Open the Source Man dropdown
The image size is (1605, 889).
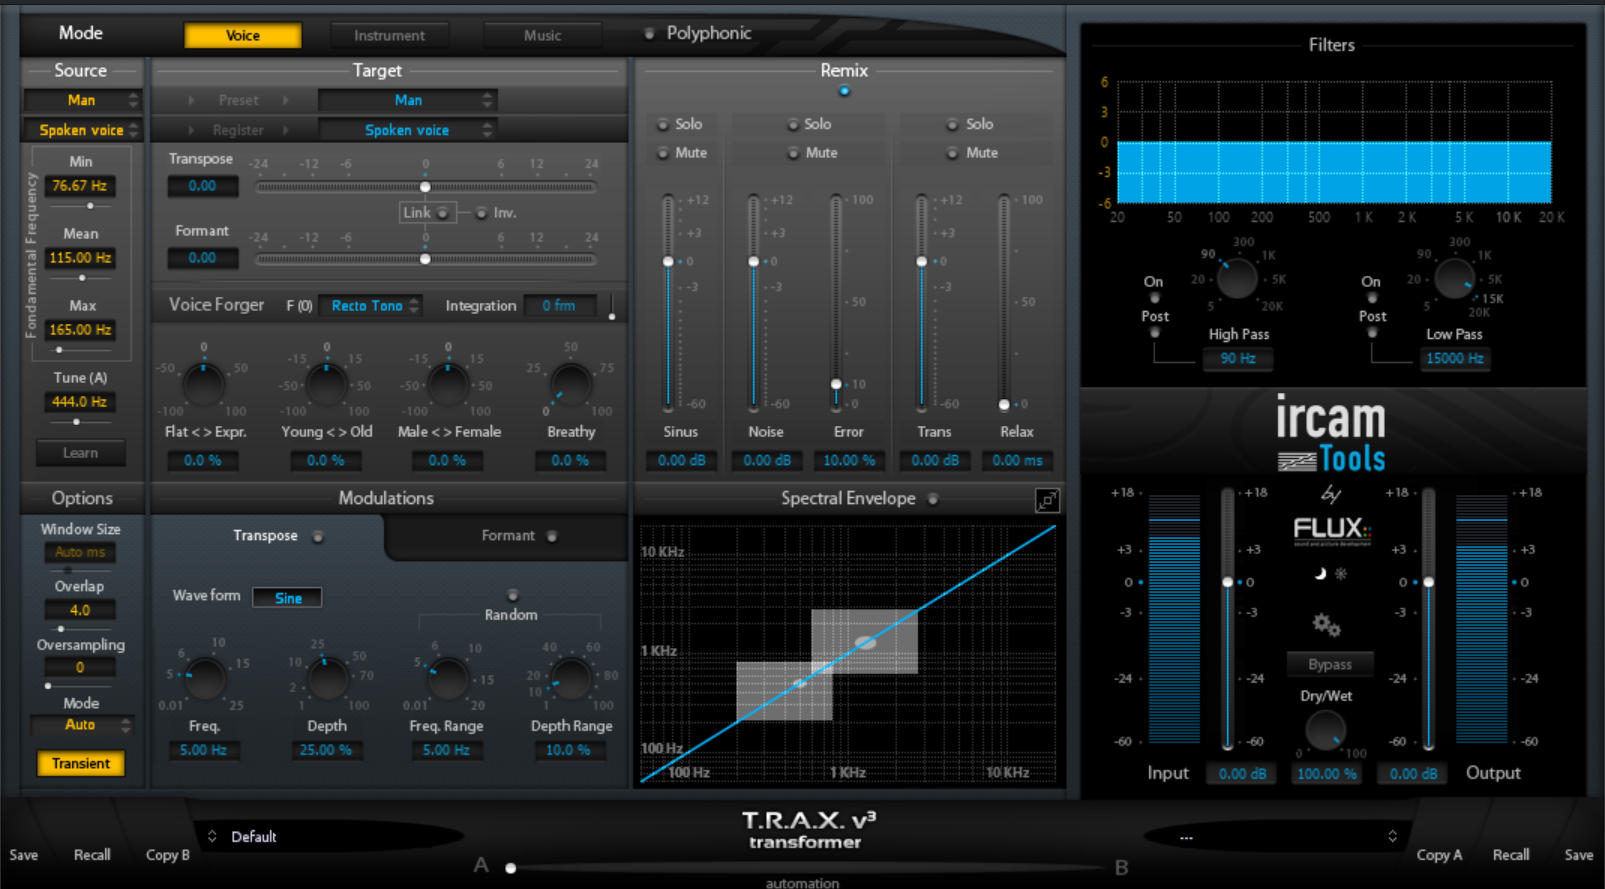point(82,100)
